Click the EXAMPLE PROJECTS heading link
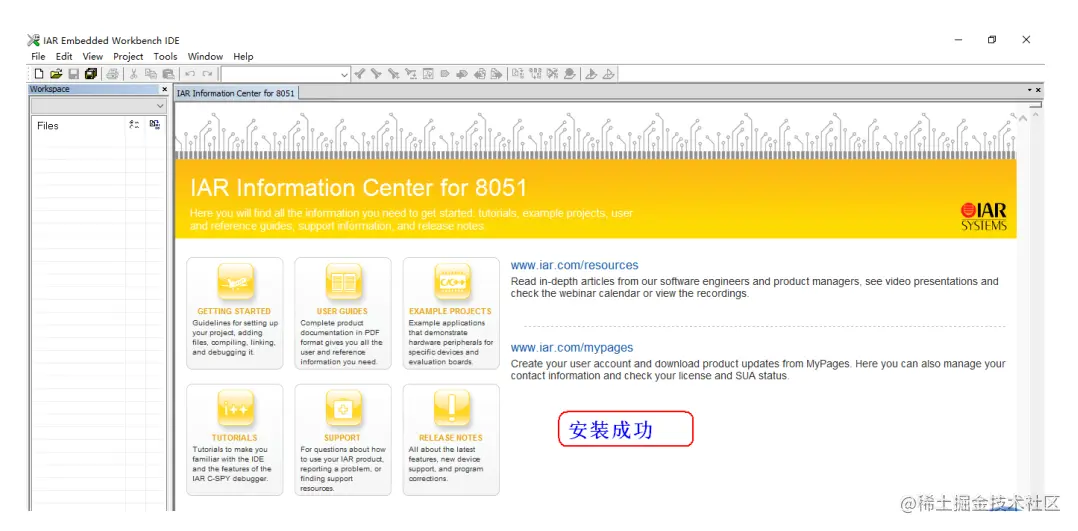Image resolution: width=1078 pixels, height=531 pixels. click(x=450, y=311)
